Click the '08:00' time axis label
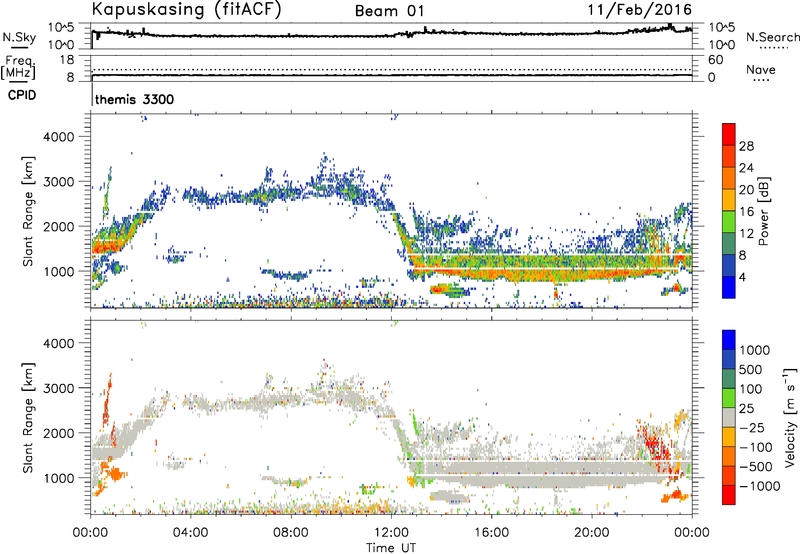The image size is (800, 554). pyautogui.click(x=290, y=533)
